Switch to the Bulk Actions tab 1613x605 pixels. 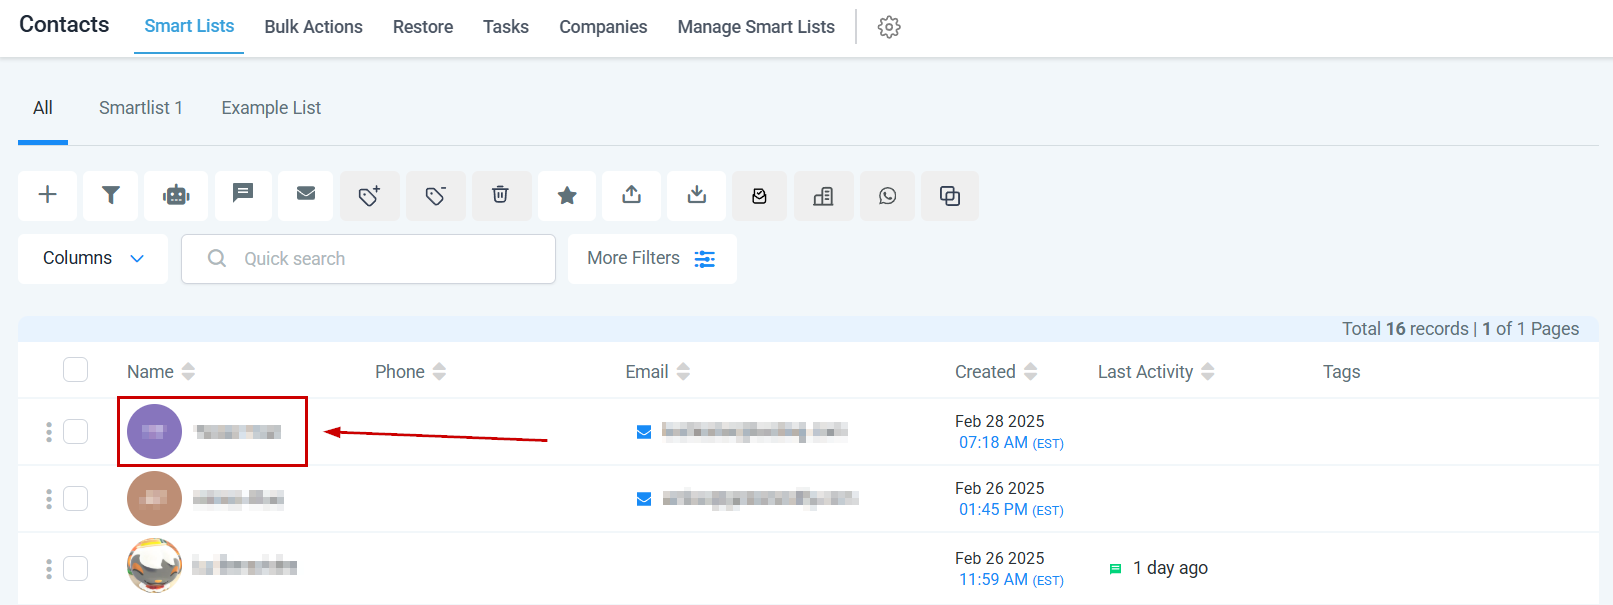click(x=313, y=27)
